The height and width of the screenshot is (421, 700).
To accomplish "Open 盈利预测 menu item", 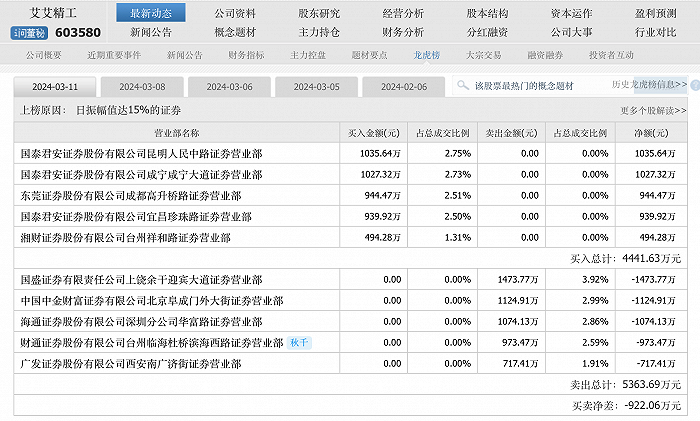I will pos(655,13).
